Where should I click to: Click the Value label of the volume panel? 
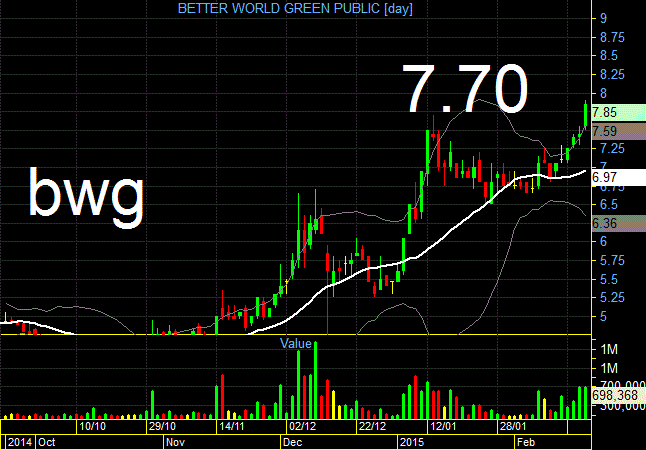296,343
